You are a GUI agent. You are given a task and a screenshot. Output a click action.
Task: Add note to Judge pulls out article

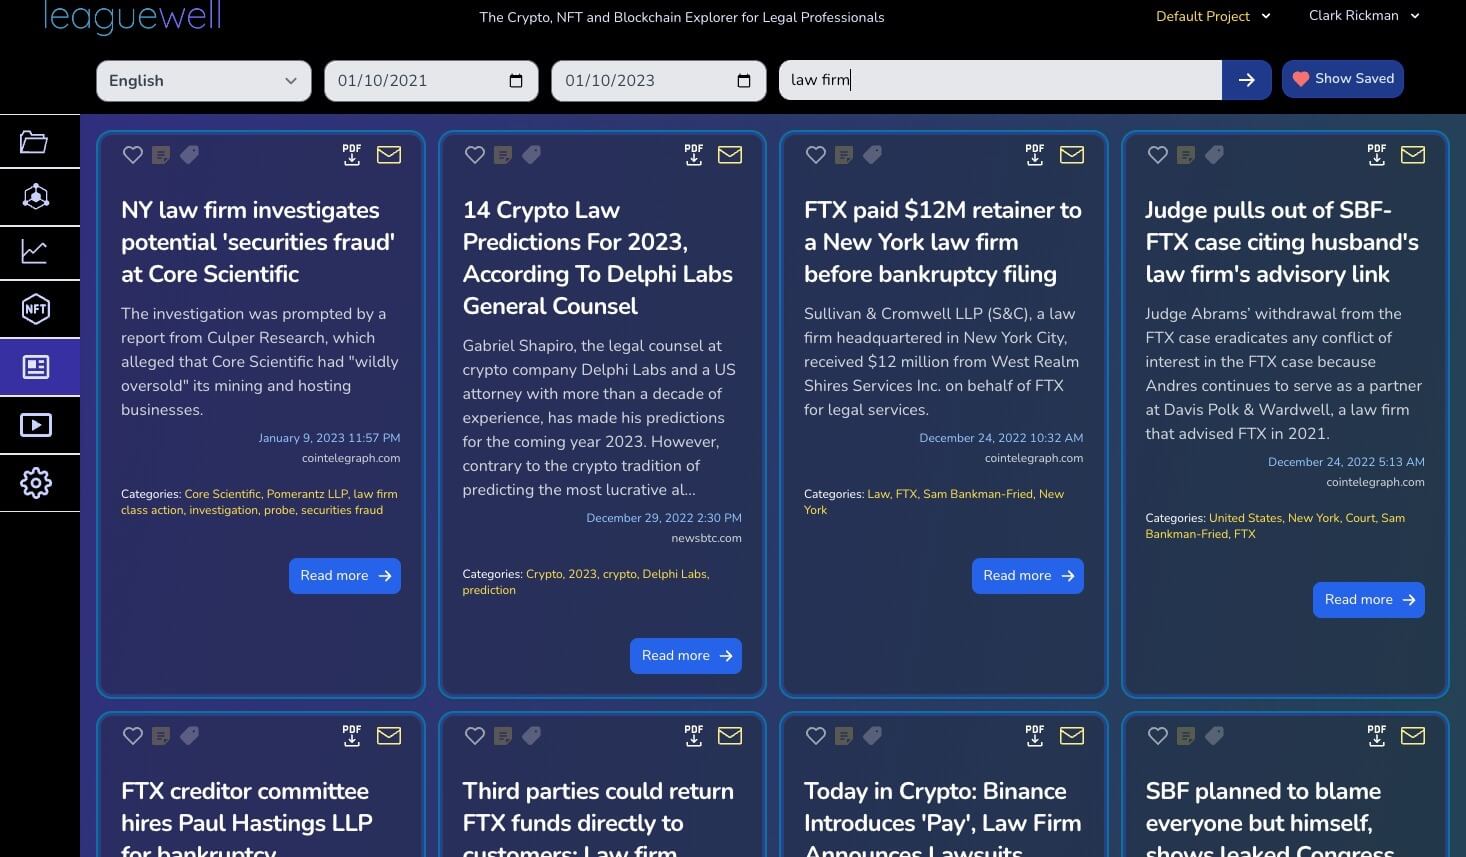tap(1186, 155)
